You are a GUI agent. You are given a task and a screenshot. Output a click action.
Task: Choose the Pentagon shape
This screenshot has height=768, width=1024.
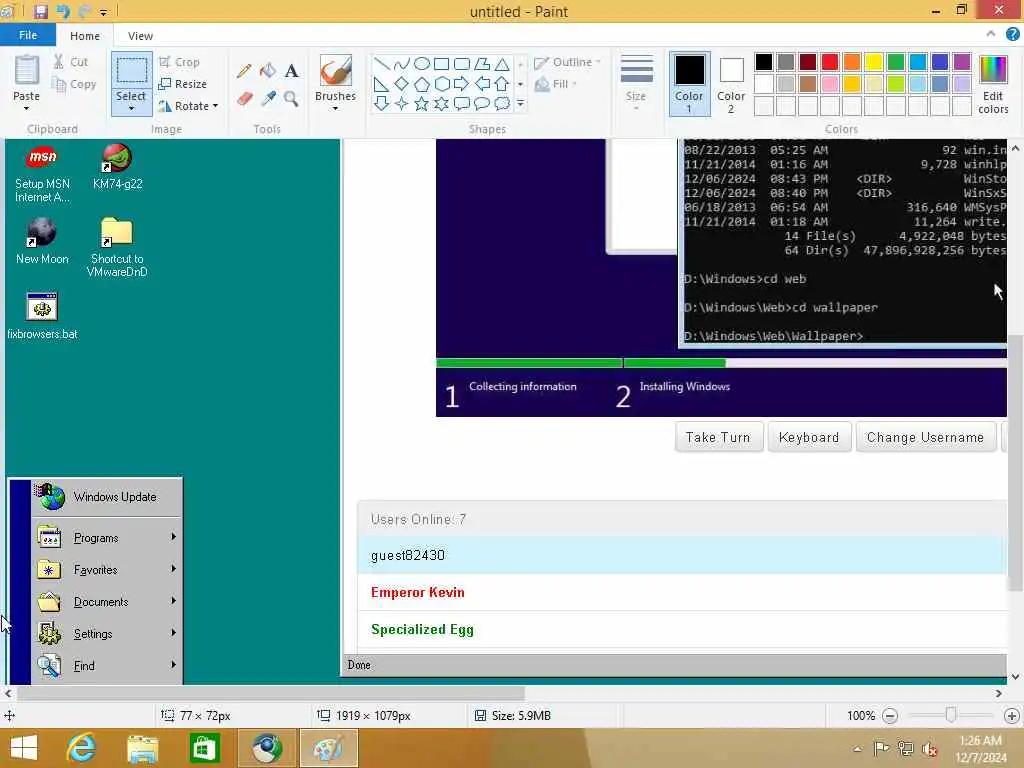422,84
